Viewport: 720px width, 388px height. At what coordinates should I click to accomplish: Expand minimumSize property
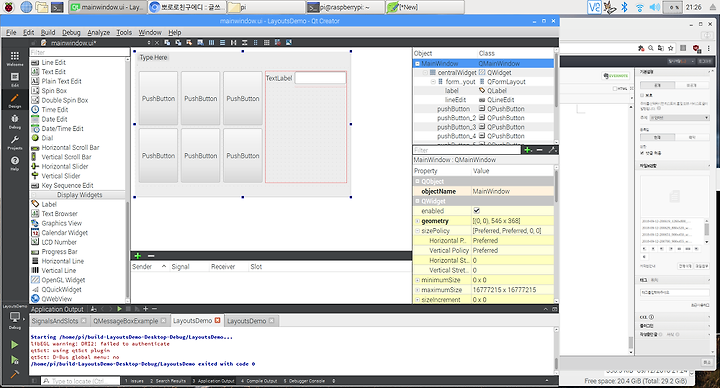[417, 280]
